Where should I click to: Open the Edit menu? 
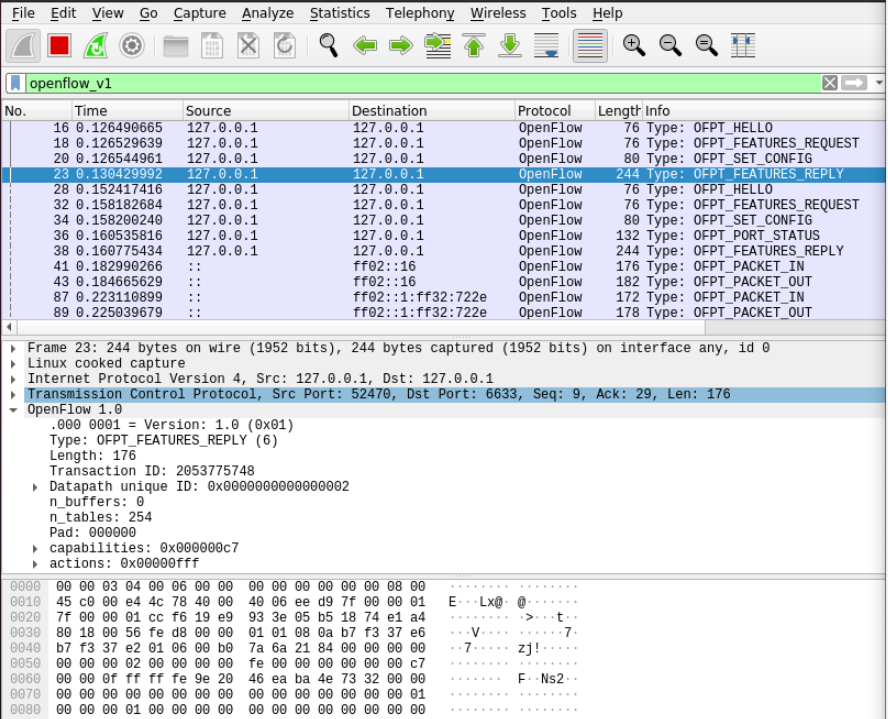[x=63, y=13]
